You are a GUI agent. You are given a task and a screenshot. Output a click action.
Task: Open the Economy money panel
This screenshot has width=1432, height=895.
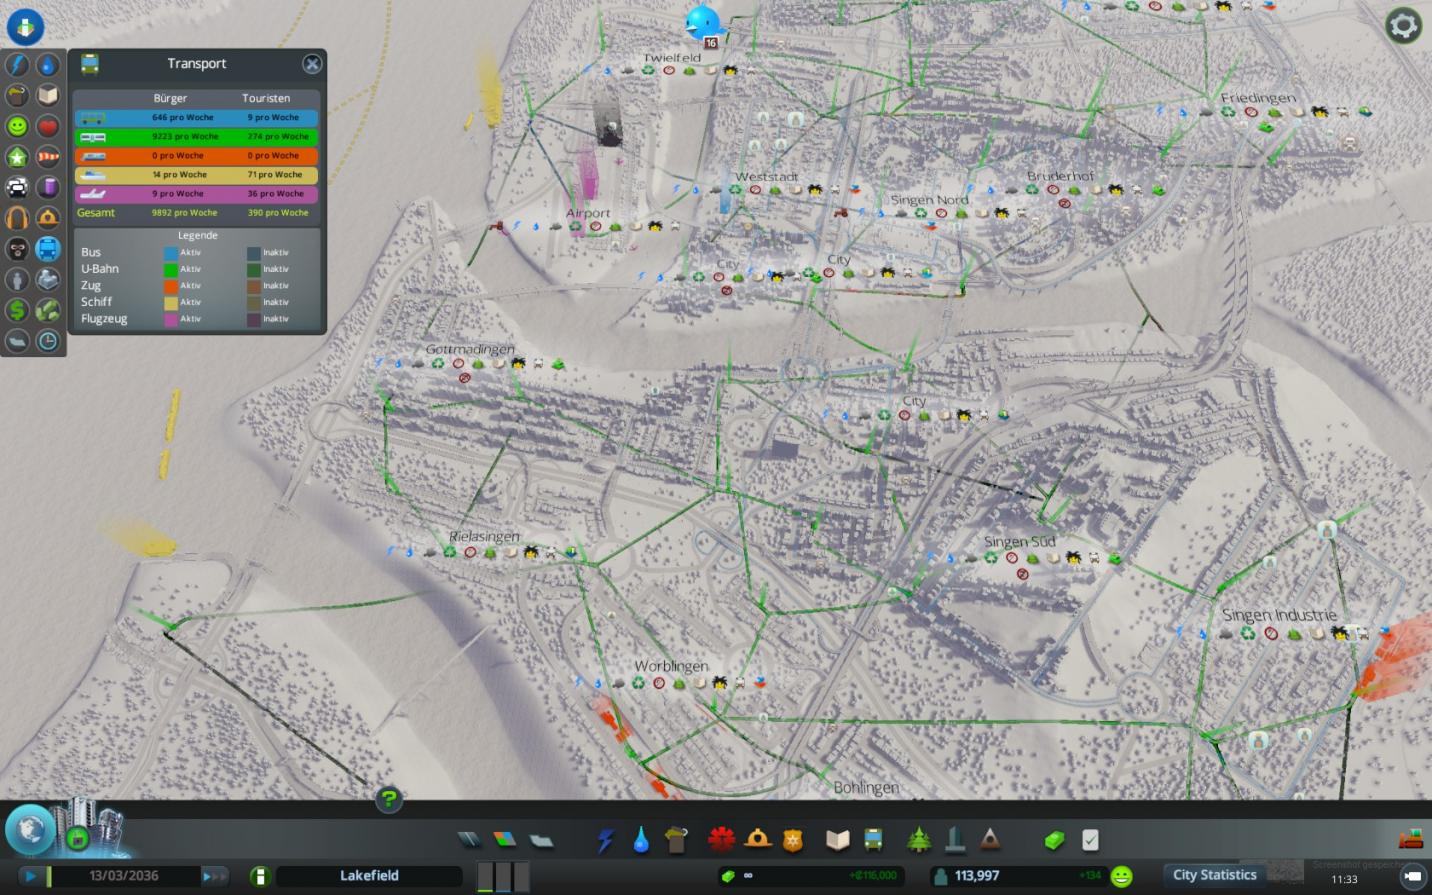[1054, 840]
